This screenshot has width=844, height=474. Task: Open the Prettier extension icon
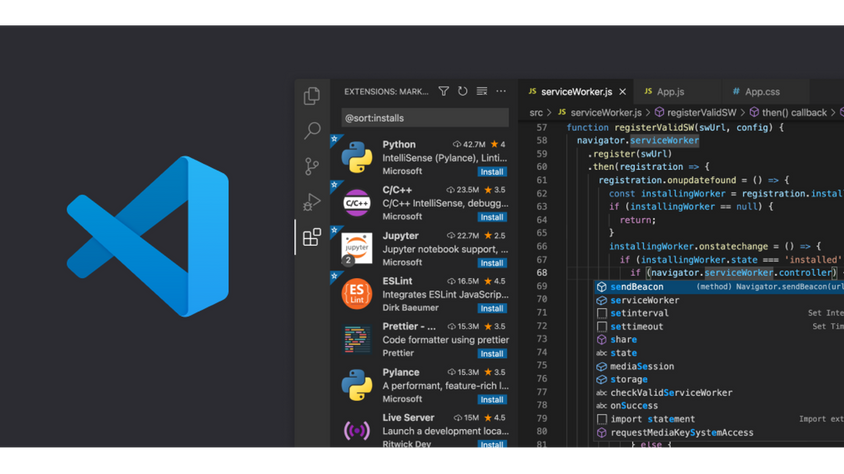[356, 339]
